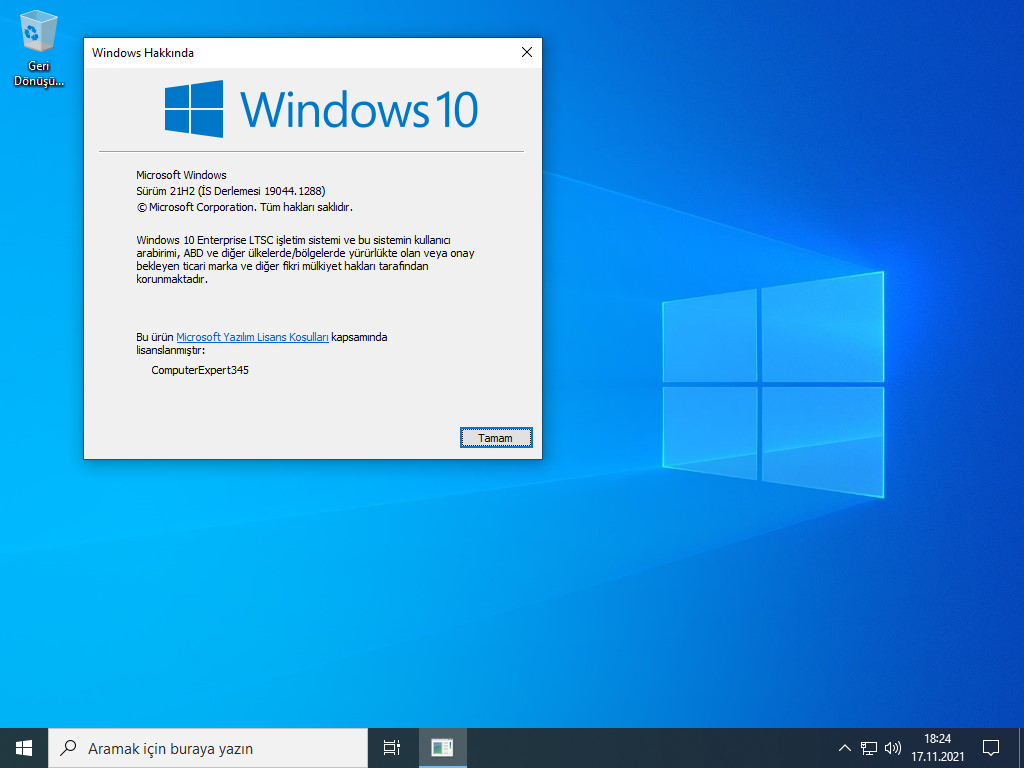
Task: Open the Microsoft Yazılım Lisans Koşulları link
Action: tap(252, 337)
